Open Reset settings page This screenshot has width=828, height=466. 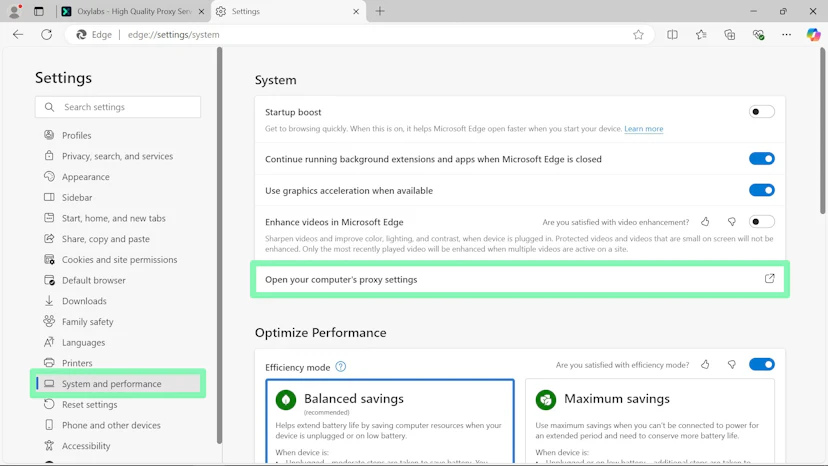tap(89, 404)
